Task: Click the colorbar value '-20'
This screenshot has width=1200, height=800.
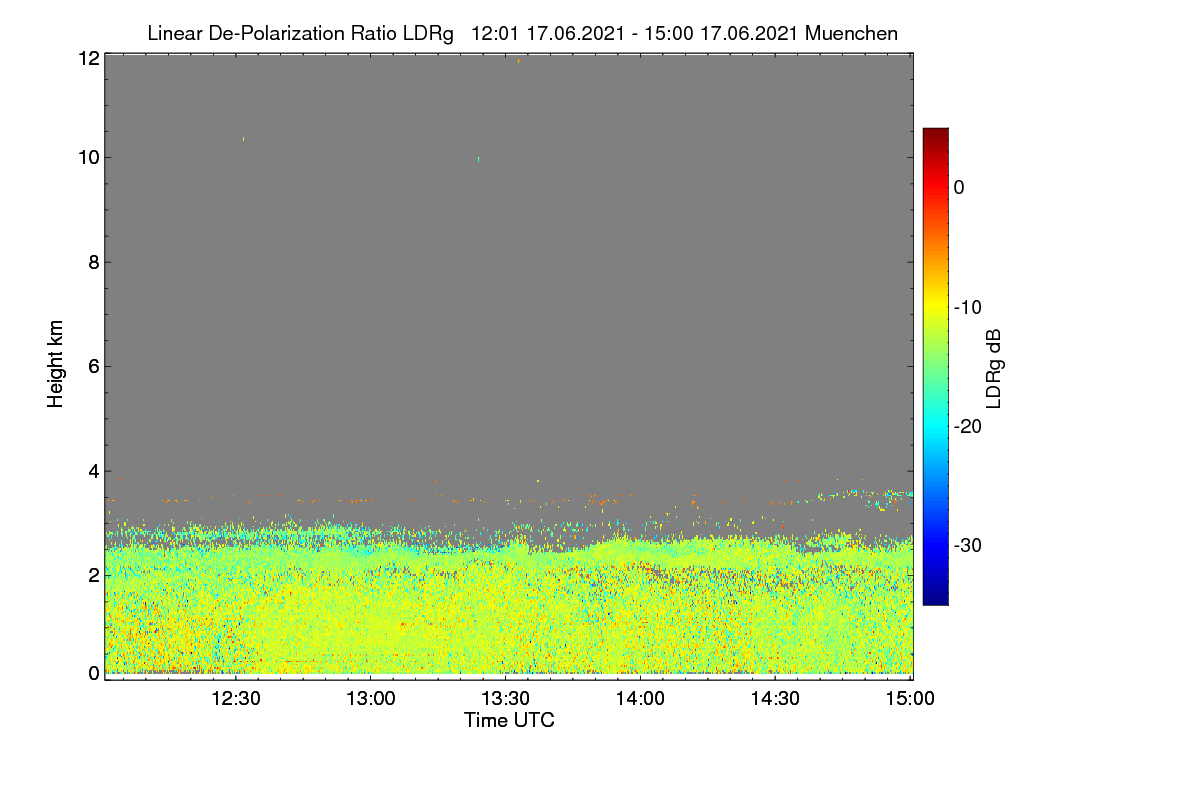Action: coord(968,426)
